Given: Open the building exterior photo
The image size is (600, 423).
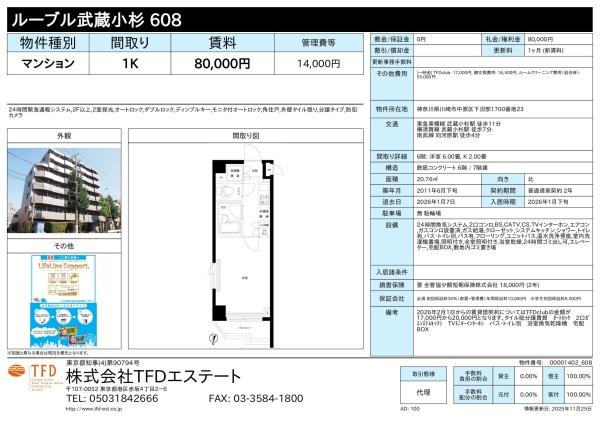Looking at the screenshot, I should pos(64,190).
